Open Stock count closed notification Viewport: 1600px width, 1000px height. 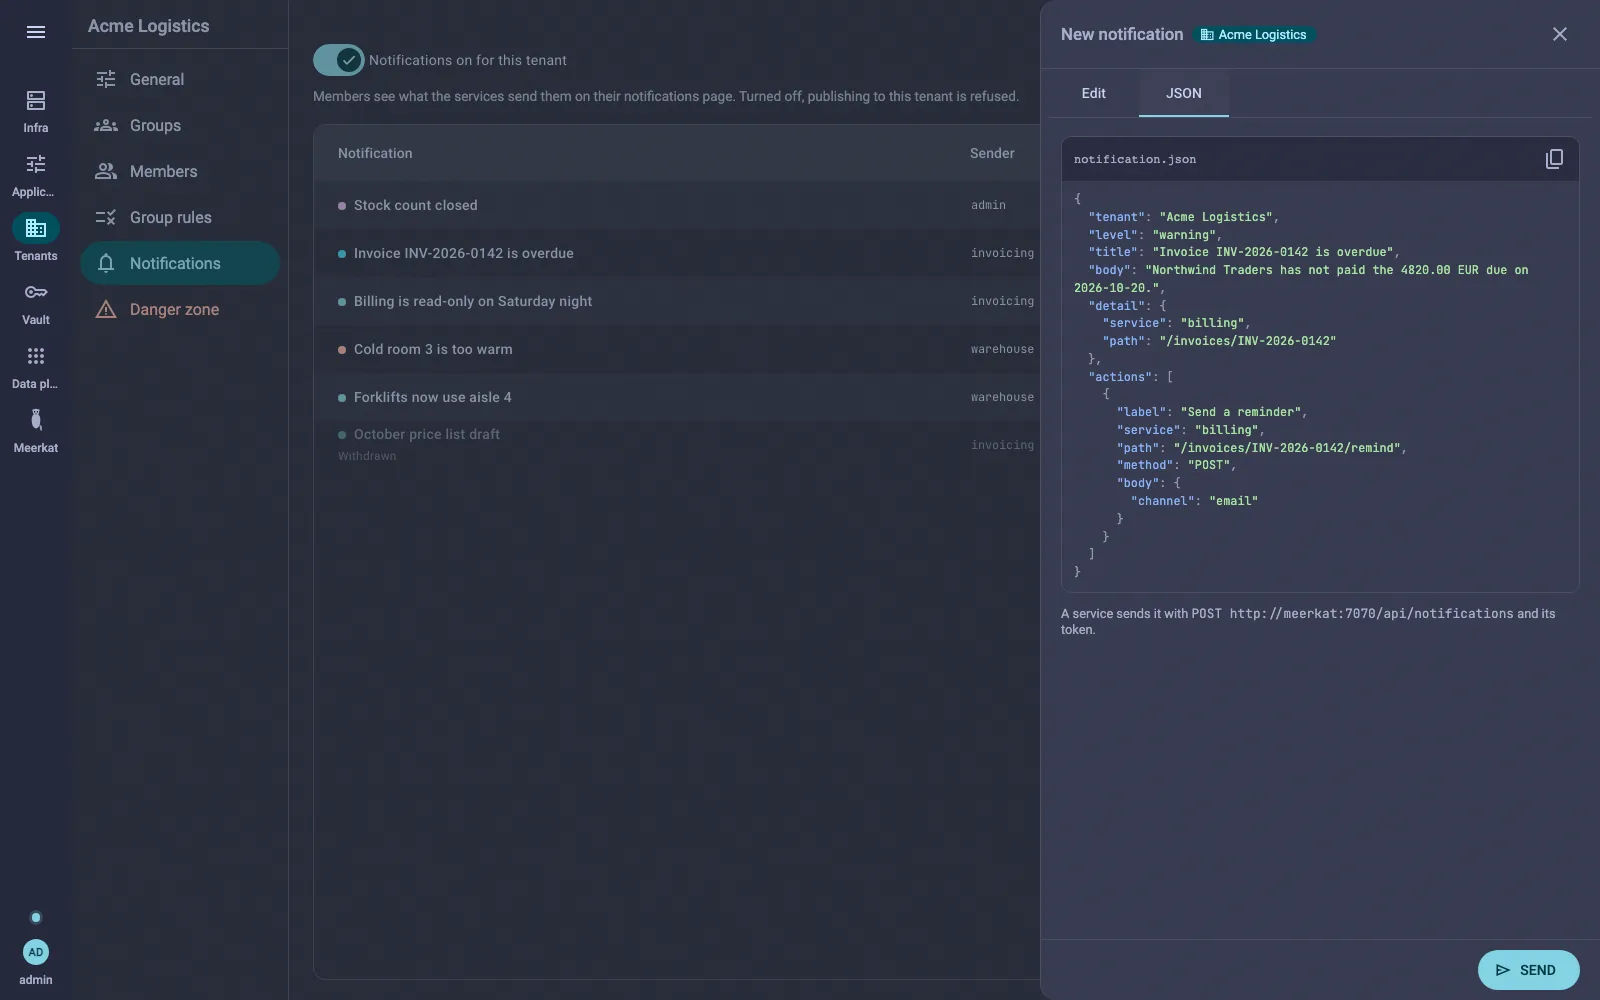(677, 205)
